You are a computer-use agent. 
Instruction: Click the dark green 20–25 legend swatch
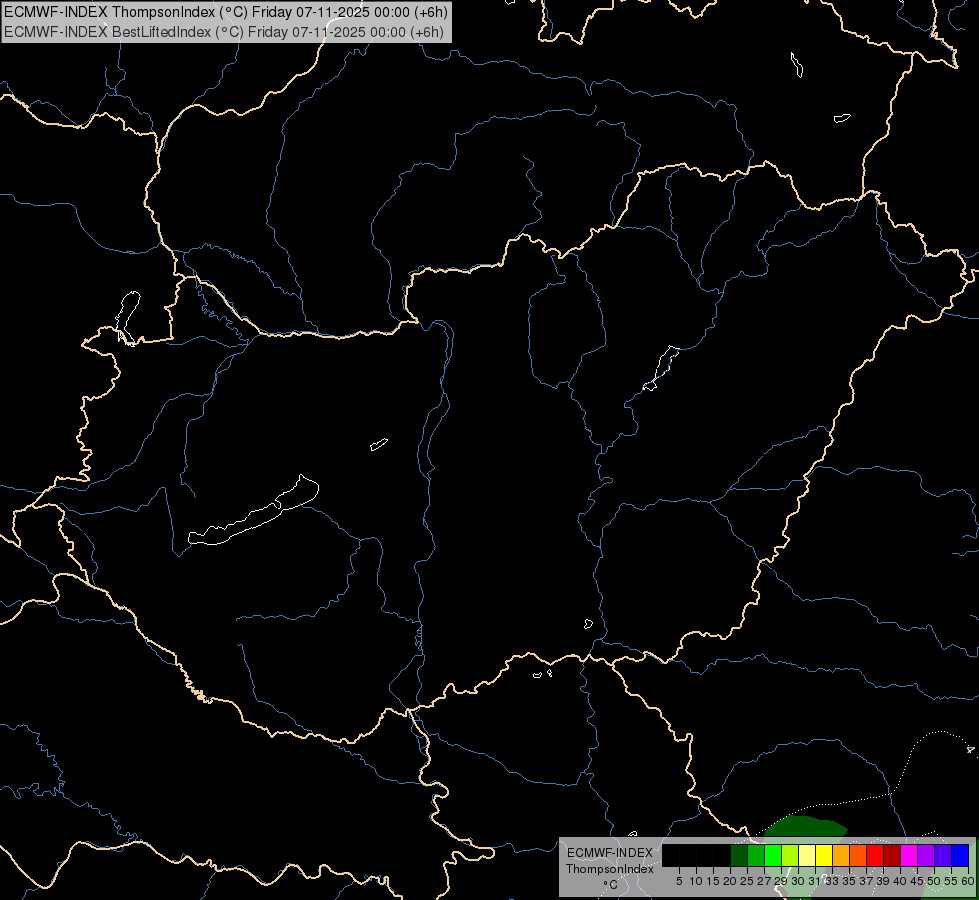click(x=739, y=855)
